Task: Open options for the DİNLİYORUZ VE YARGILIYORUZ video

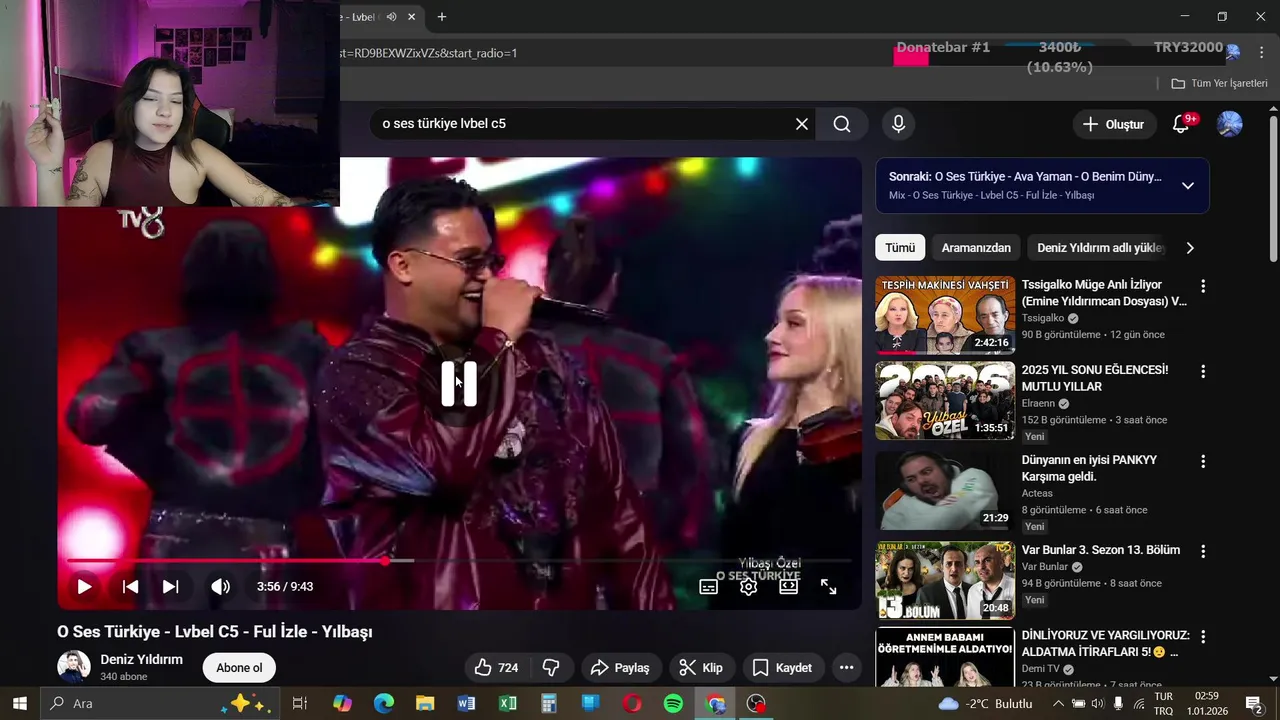Action: (1203, 636)
